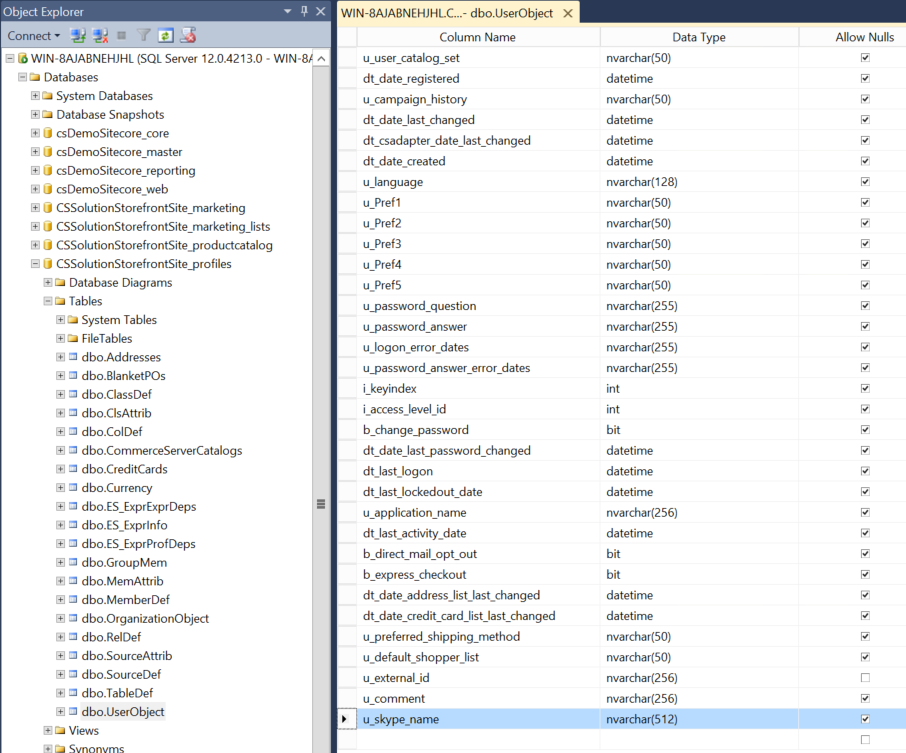The width and height of the screenshot is (906, 753).
Task: Expand the dbo.Addresses table node
Action: pos(60,357)
